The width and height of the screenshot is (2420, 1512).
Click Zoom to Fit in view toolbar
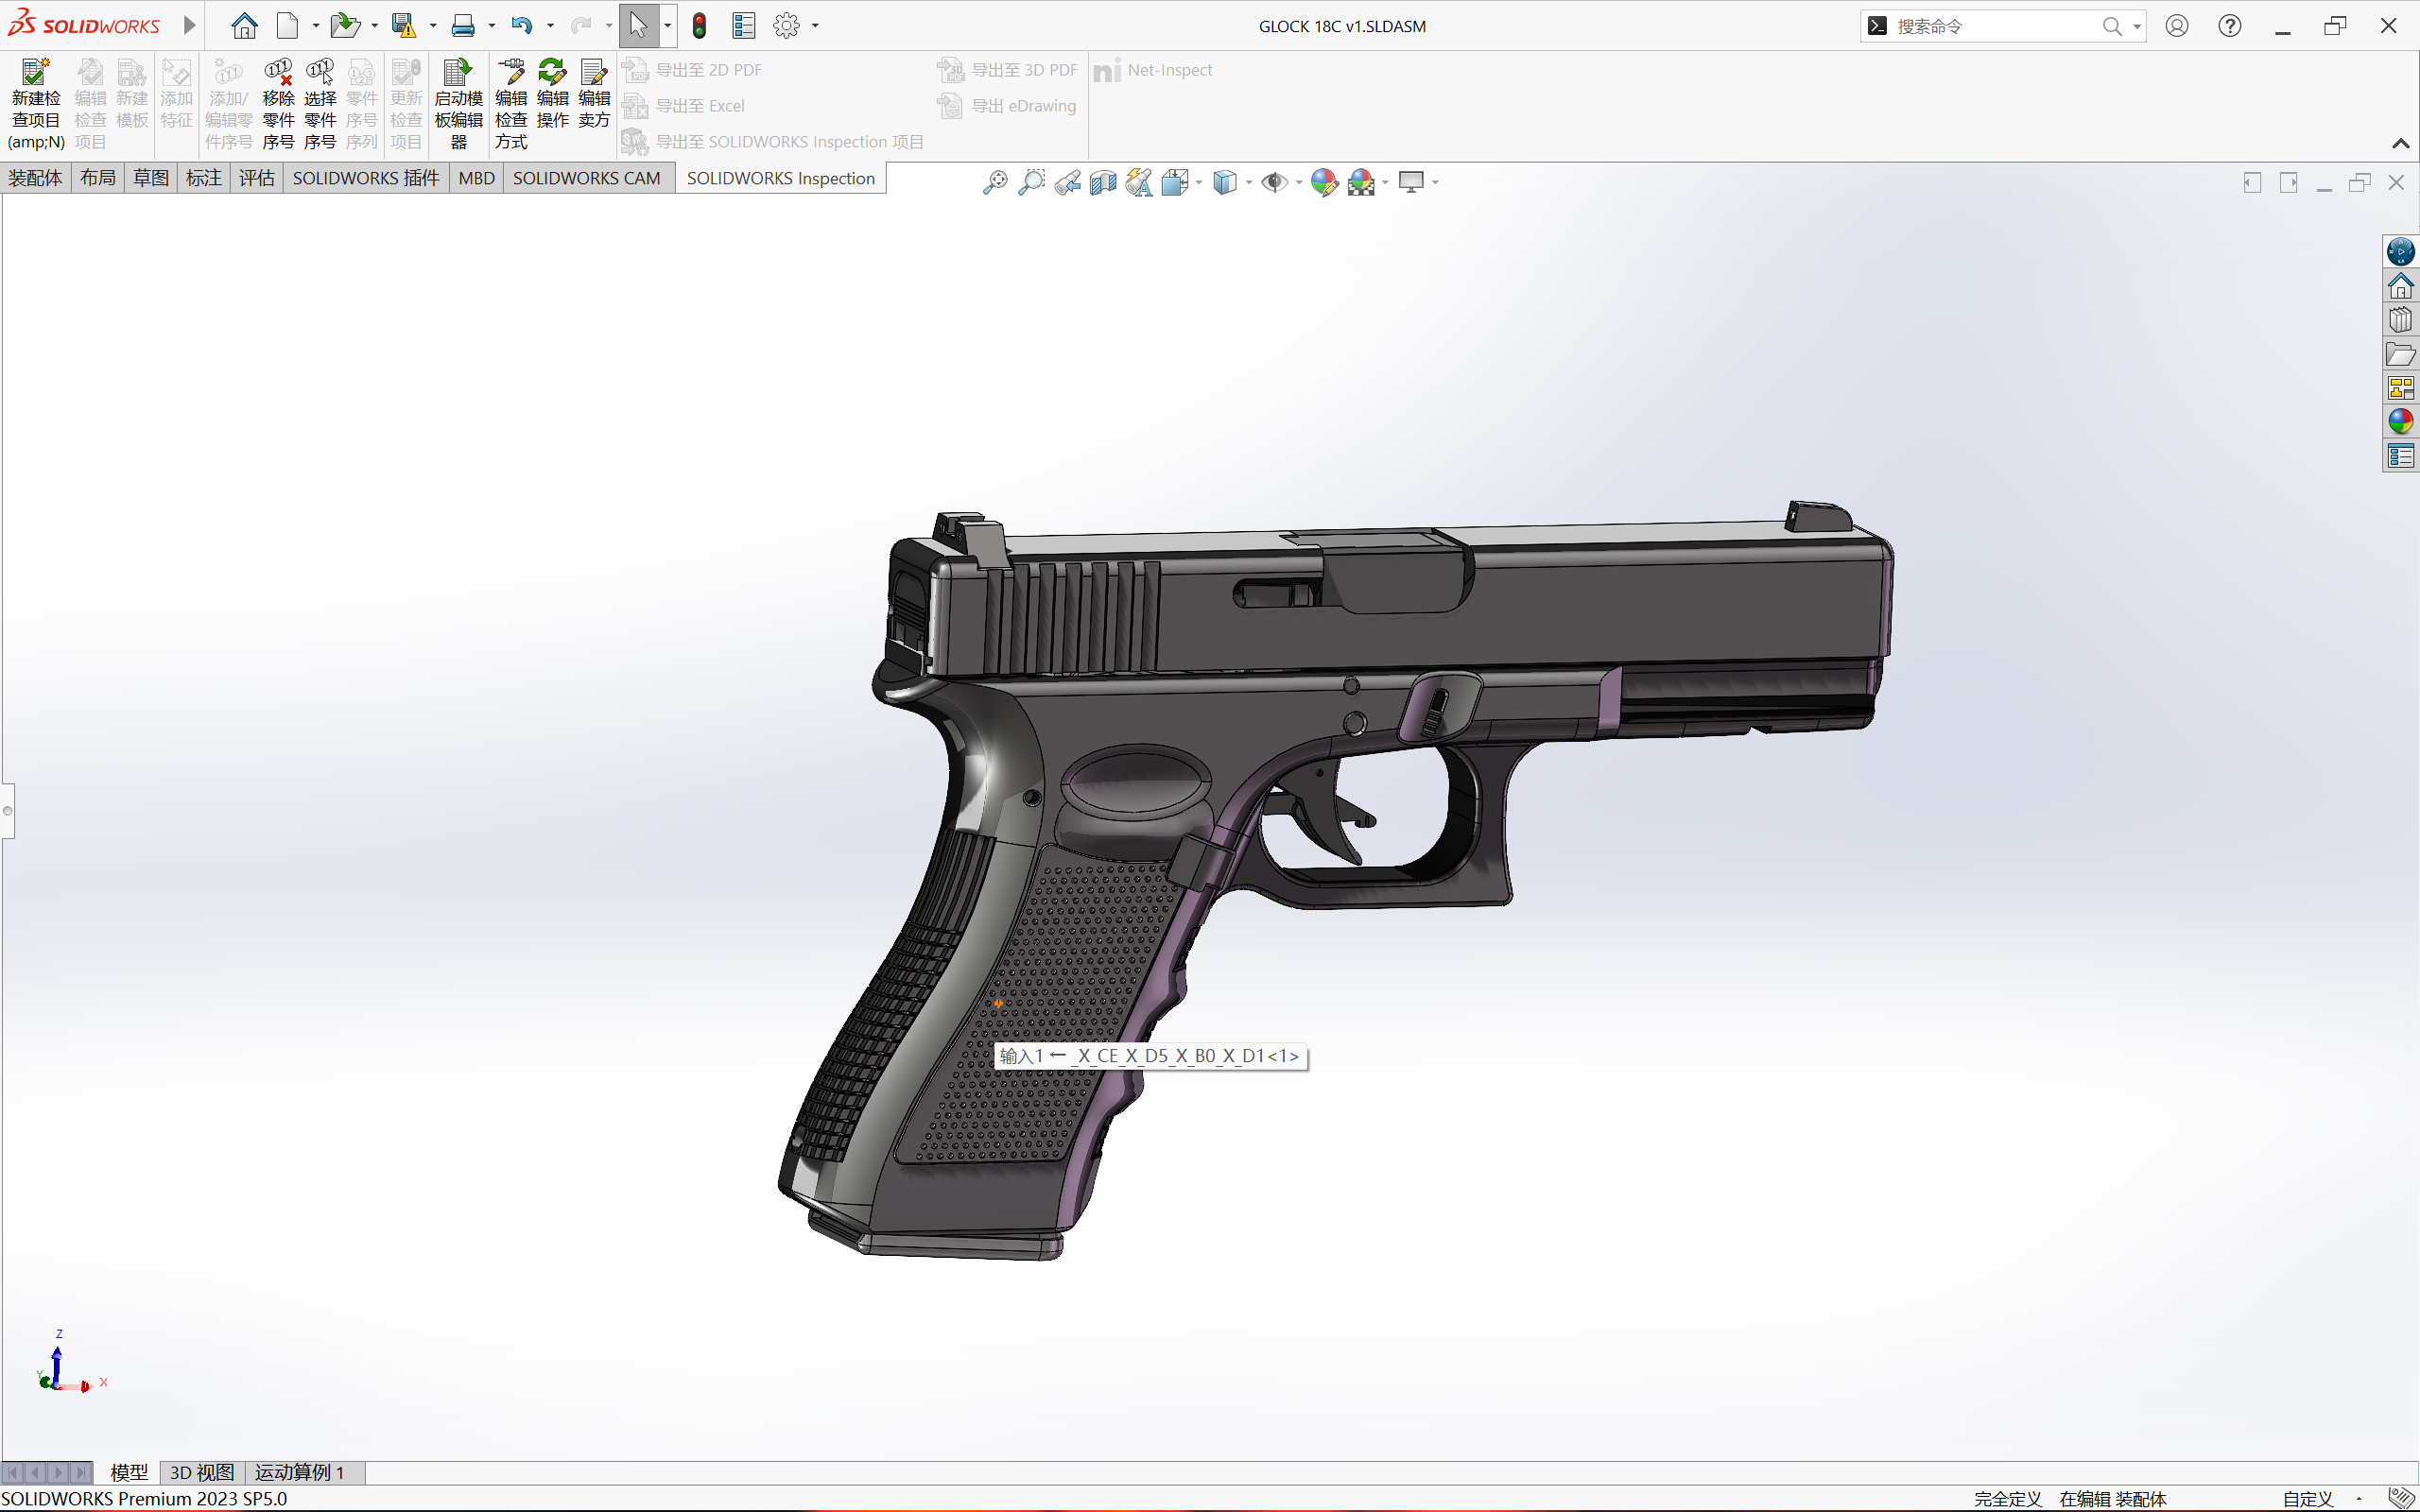[995, 182]
